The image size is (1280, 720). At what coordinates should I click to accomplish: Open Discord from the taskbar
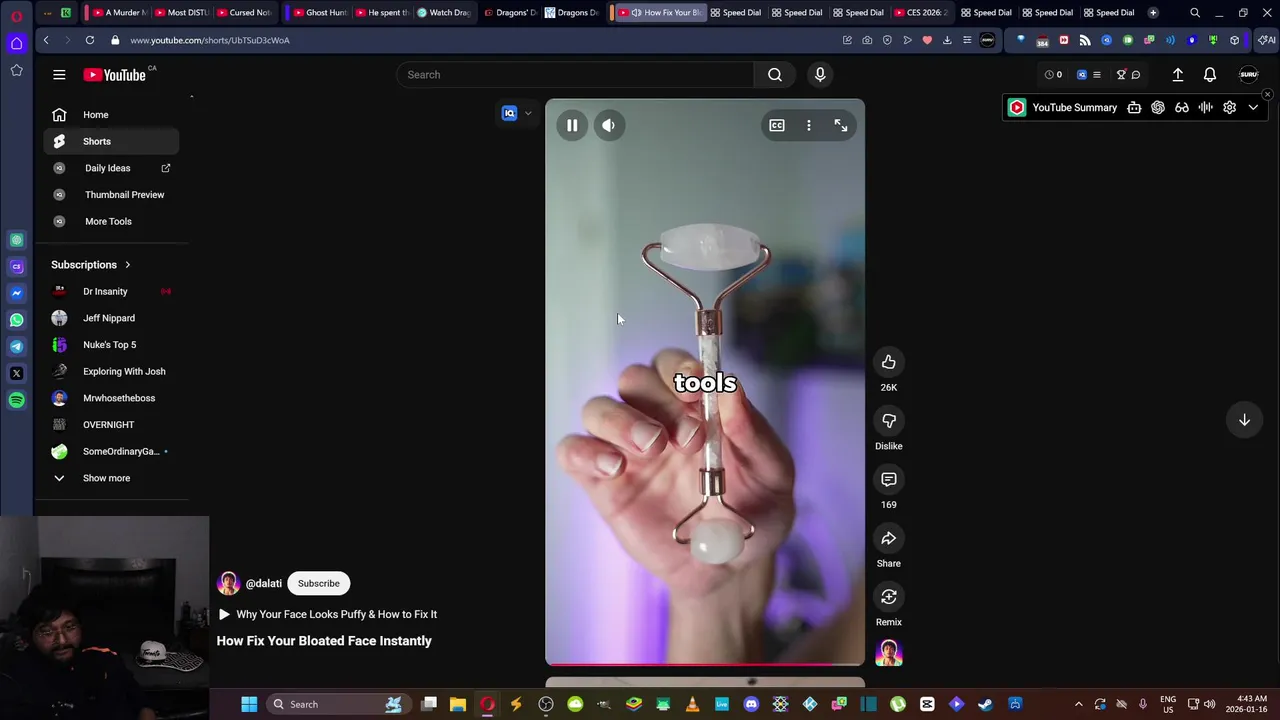[x=751, y=704]
